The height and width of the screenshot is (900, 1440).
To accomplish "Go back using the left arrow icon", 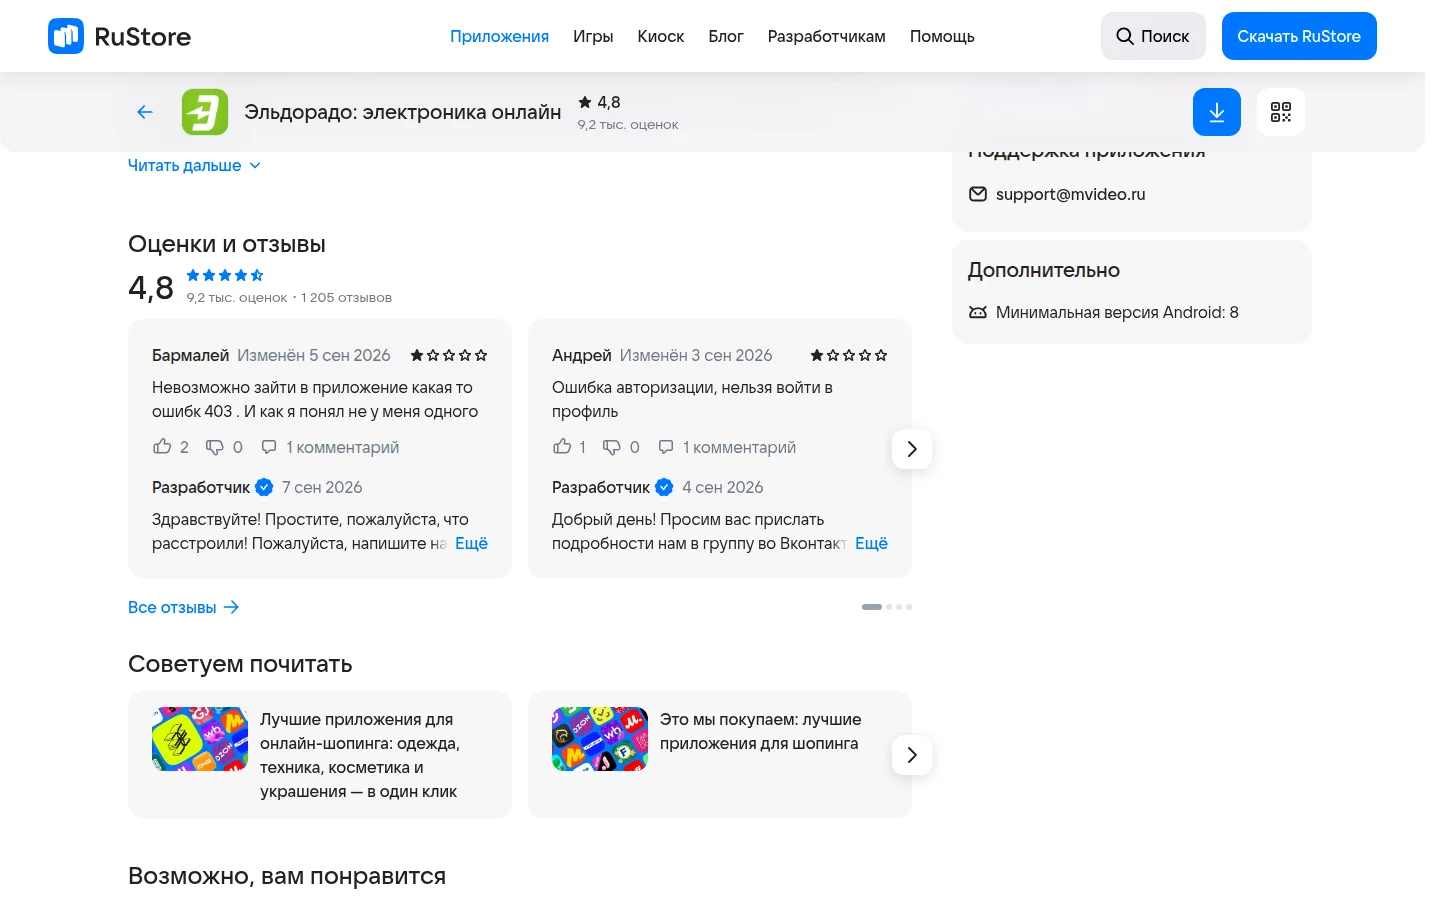I will coord(145,112).
